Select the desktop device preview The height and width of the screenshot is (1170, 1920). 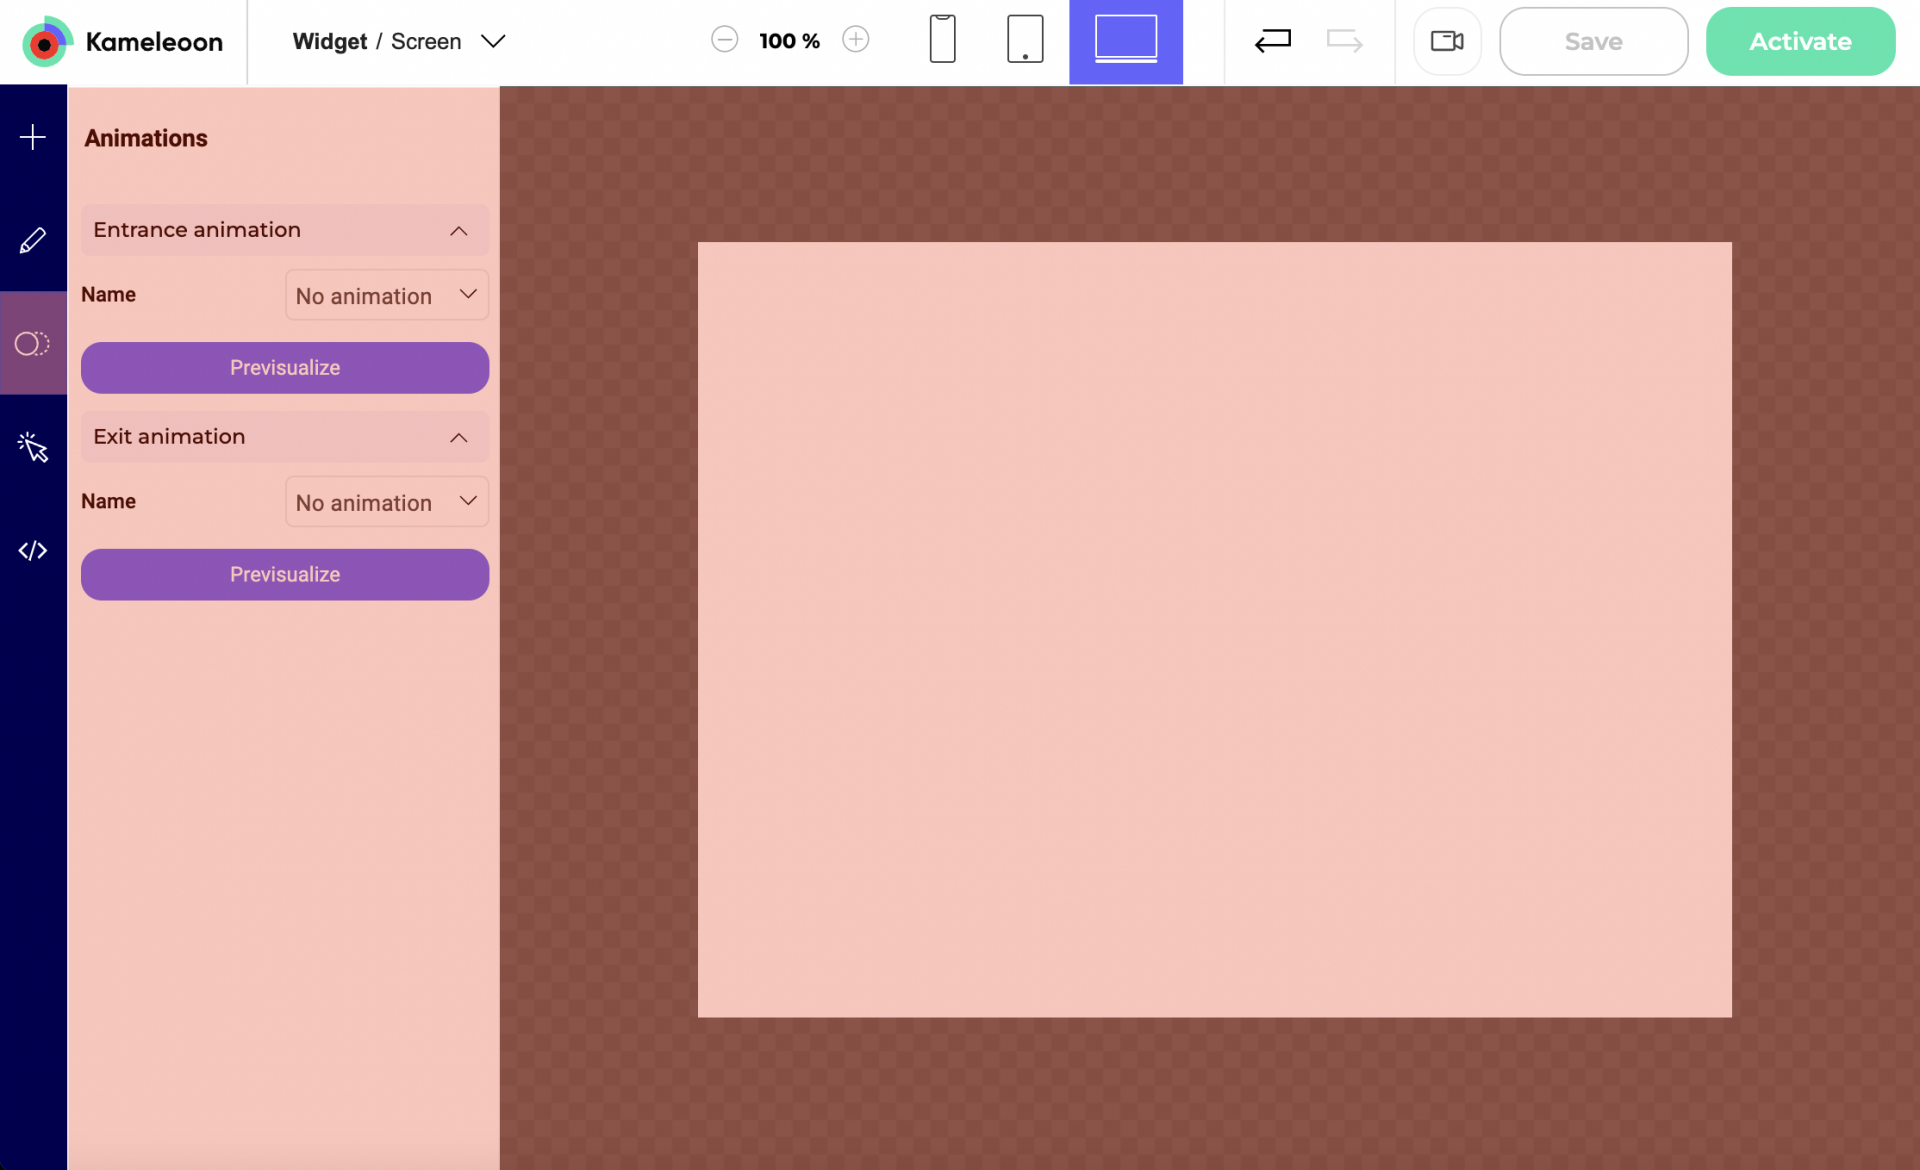click(x=1125, y=40)
